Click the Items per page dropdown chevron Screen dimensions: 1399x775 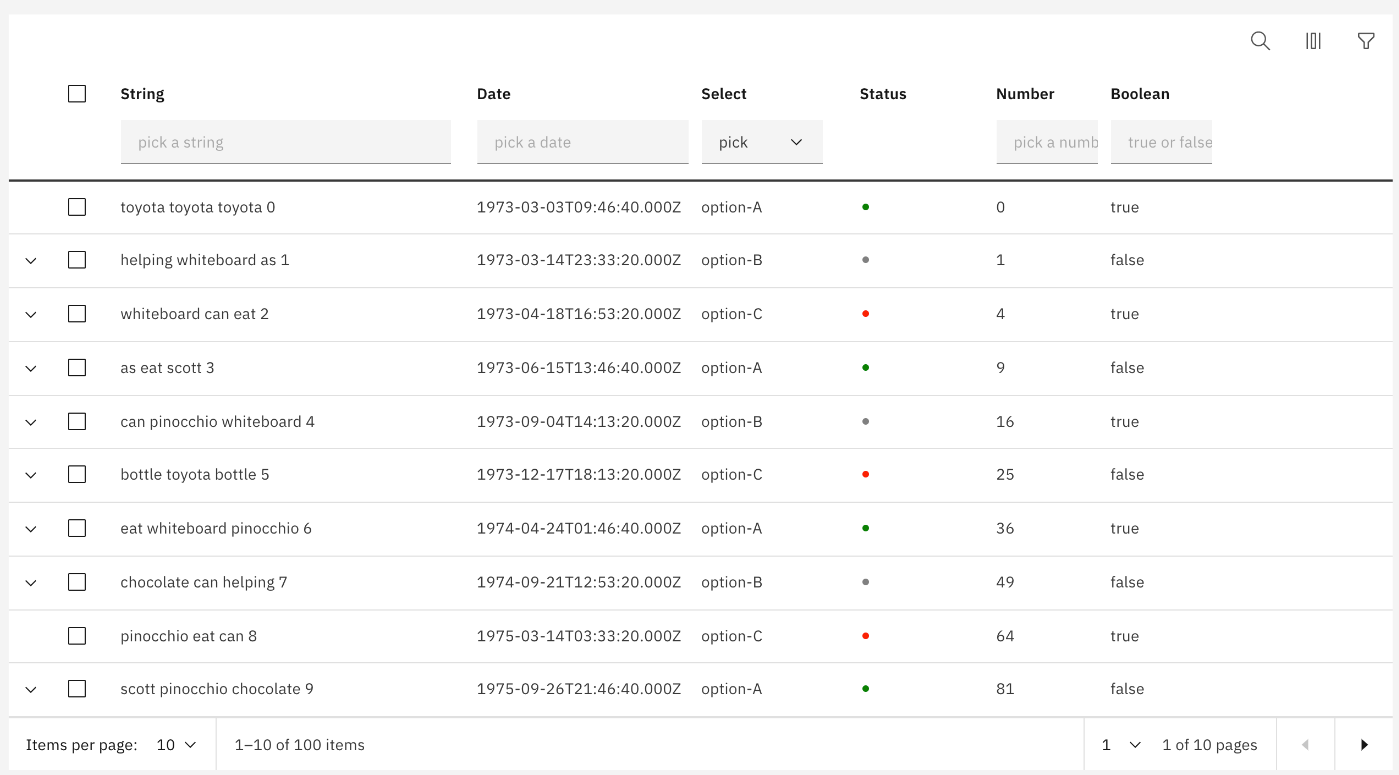point(190,744)
